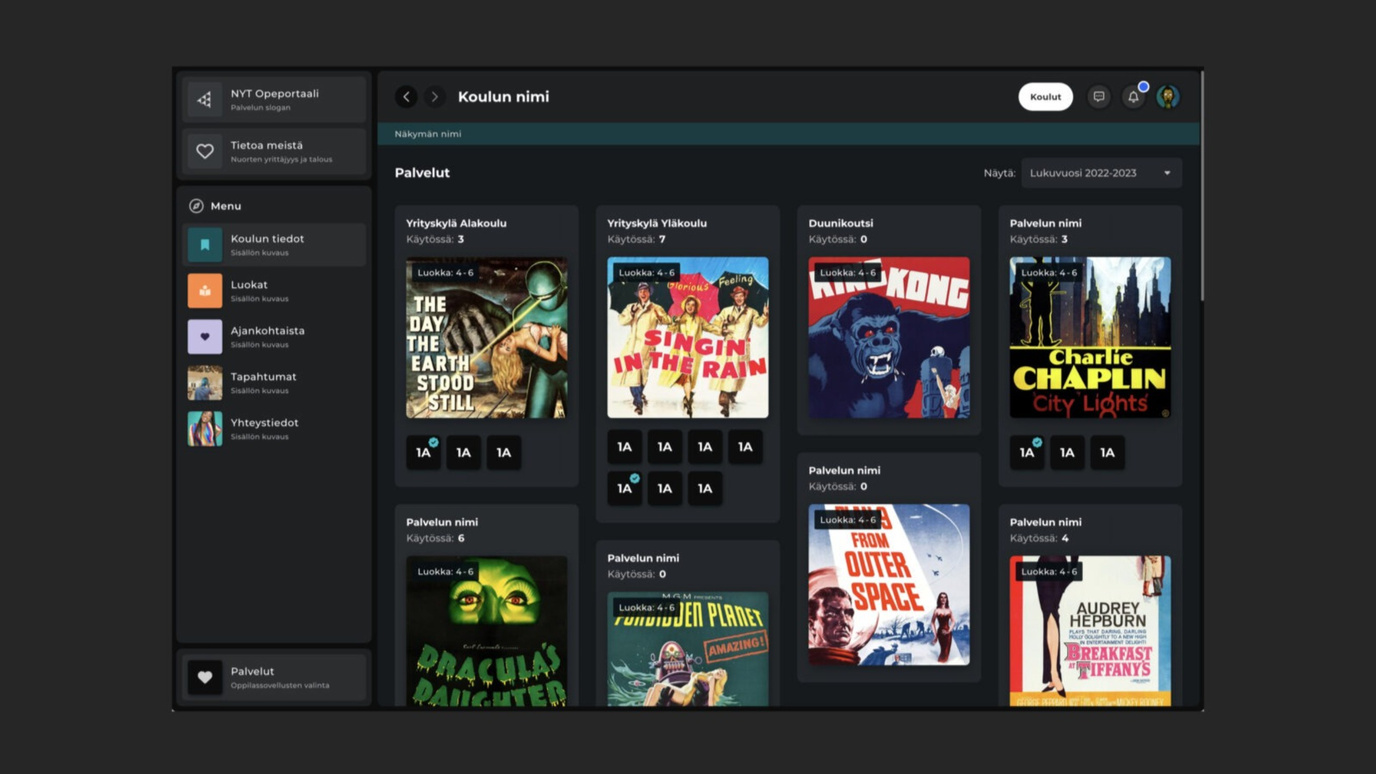This screenshot has width=1376, height=774.
Task: Click the Yrityskylä Yläkoulu card title
Action: click(x=657, y=223)
